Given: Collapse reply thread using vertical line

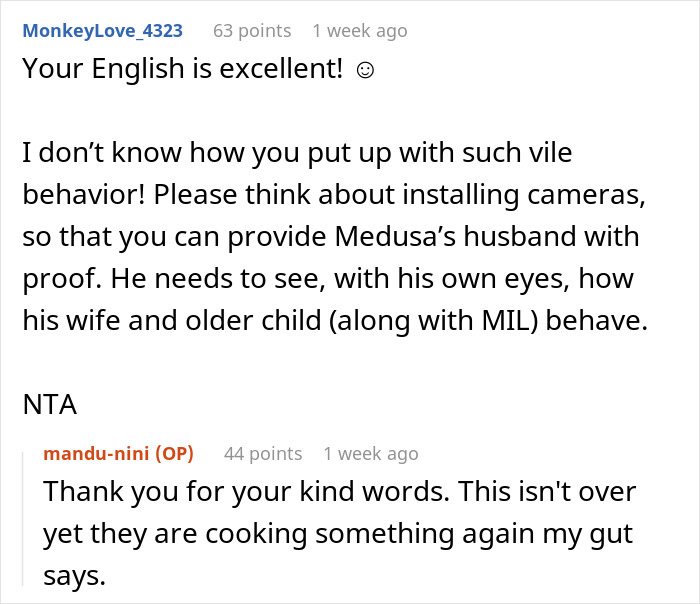Looking at the screenshot, I should click(25, 520).
